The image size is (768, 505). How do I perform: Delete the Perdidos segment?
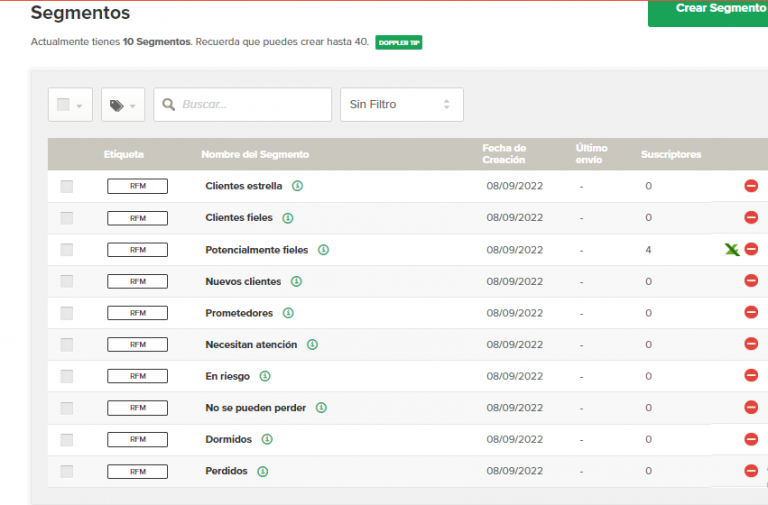[x=750, y=471]
